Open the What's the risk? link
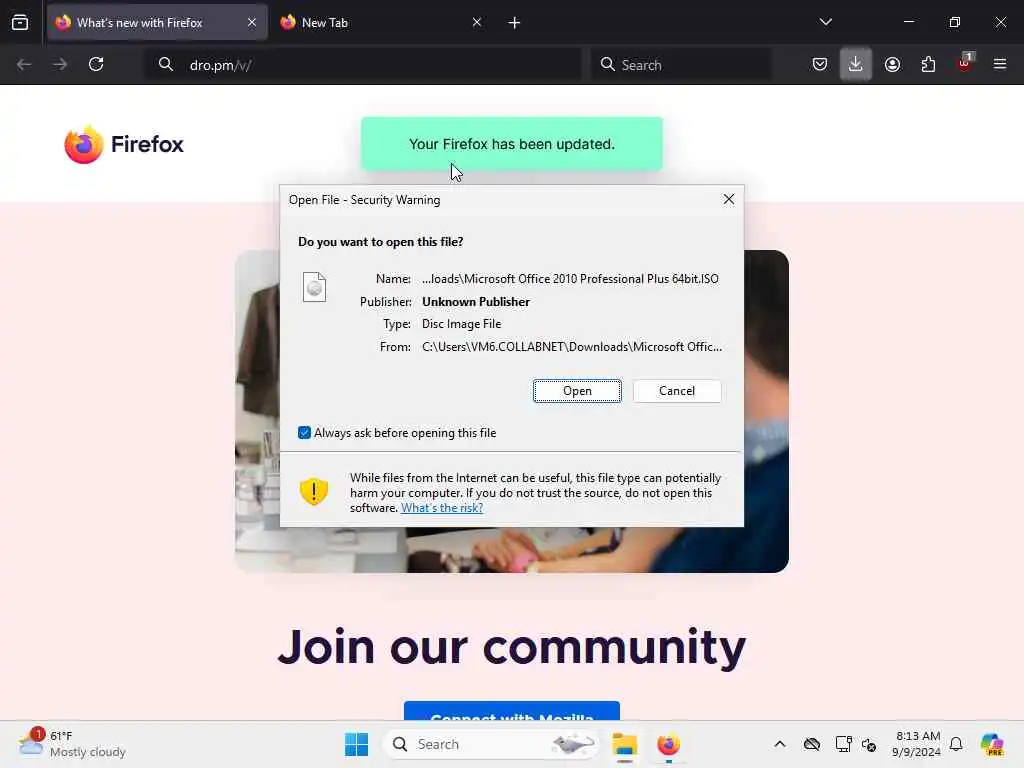The image size is (1024, 768). (x=441, y=508)
